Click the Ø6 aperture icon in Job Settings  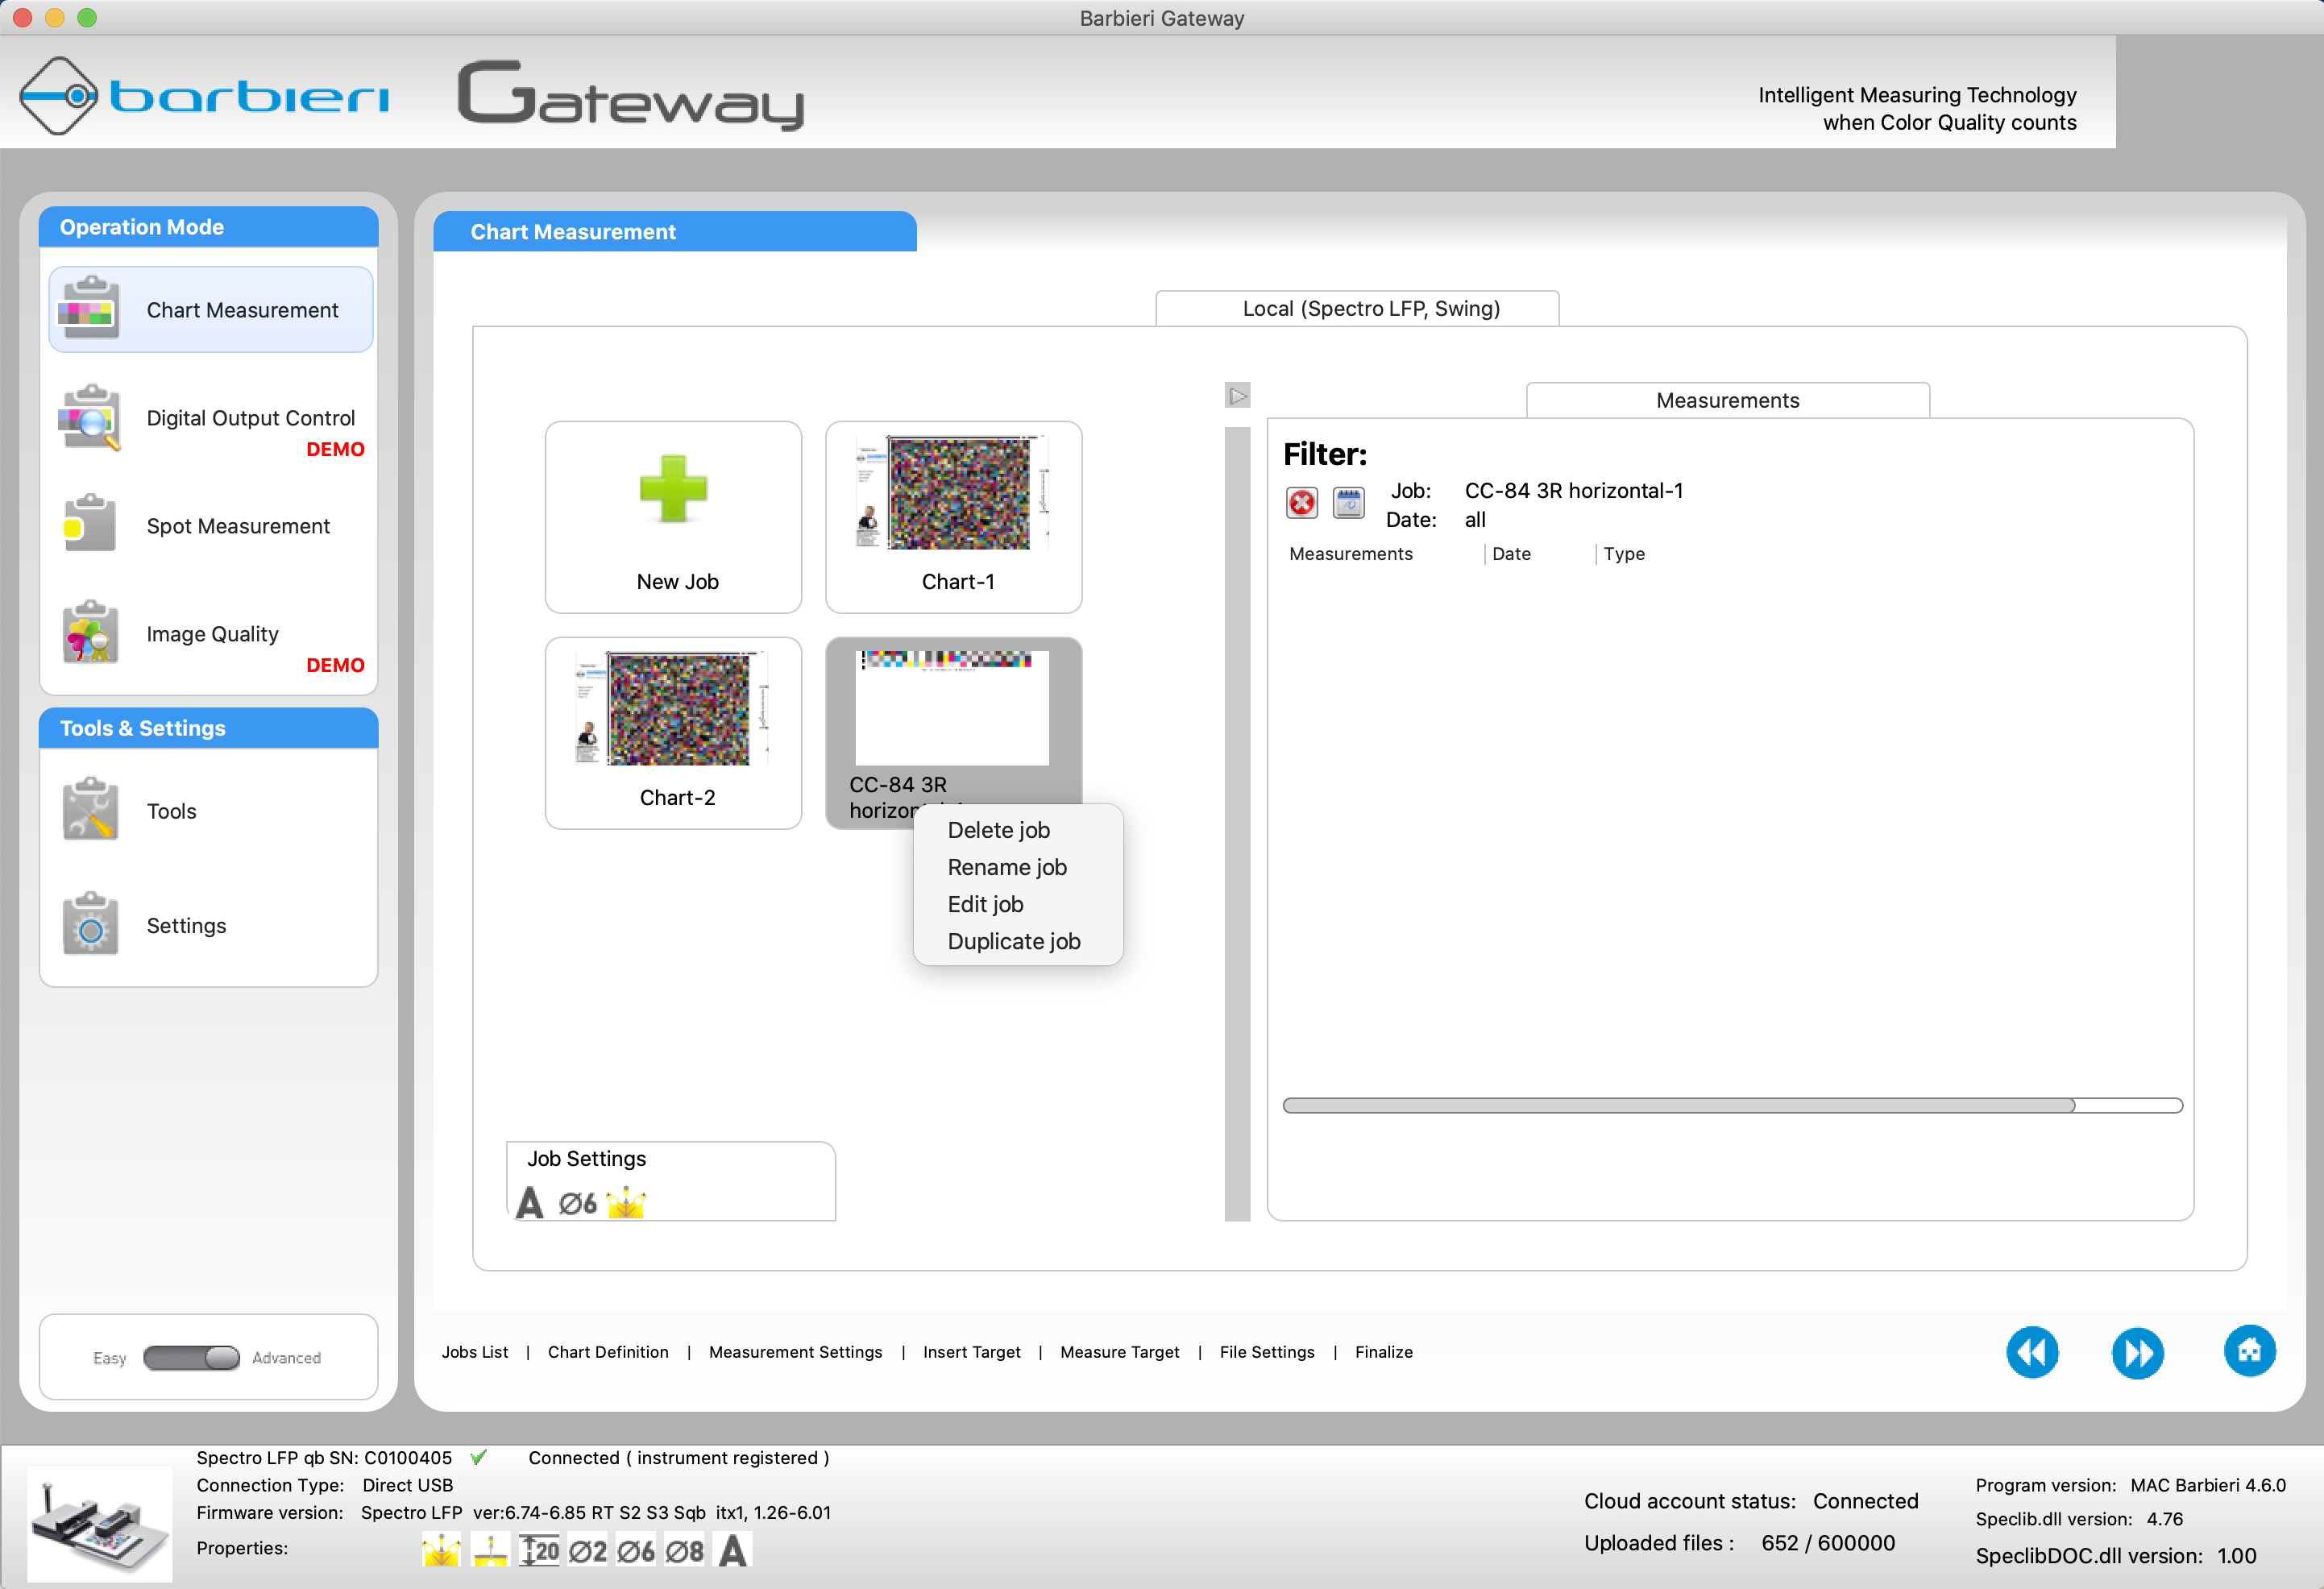578,1203
